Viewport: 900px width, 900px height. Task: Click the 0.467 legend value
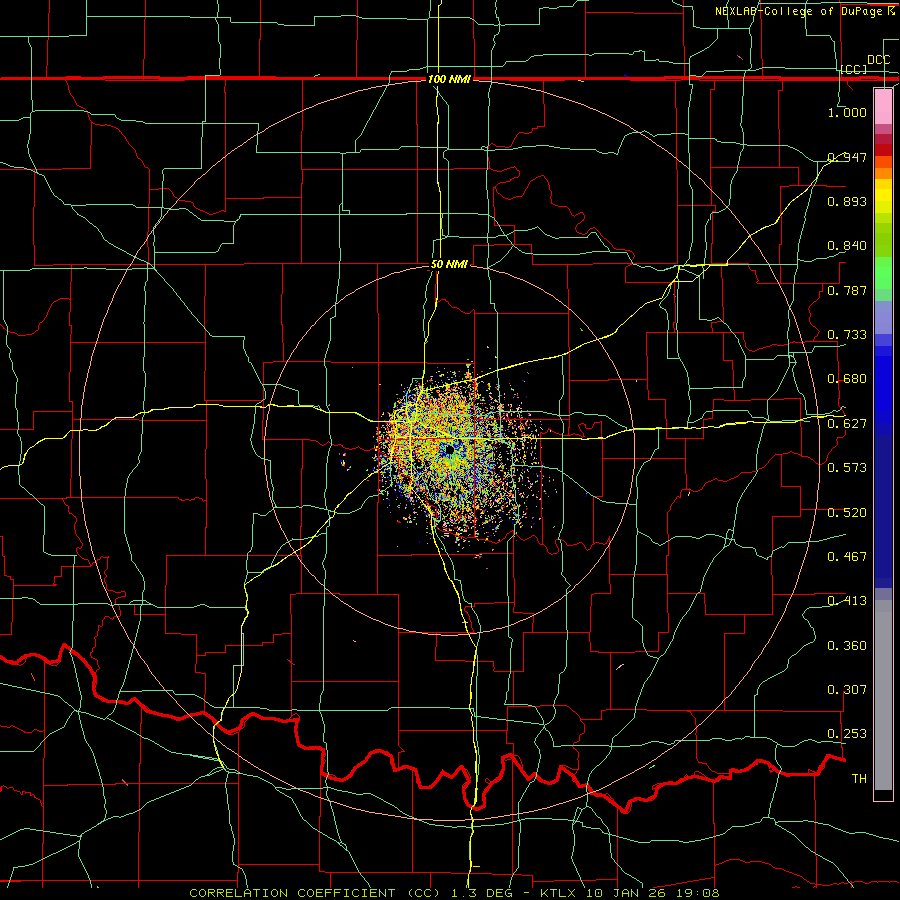(x=847, y=557)
